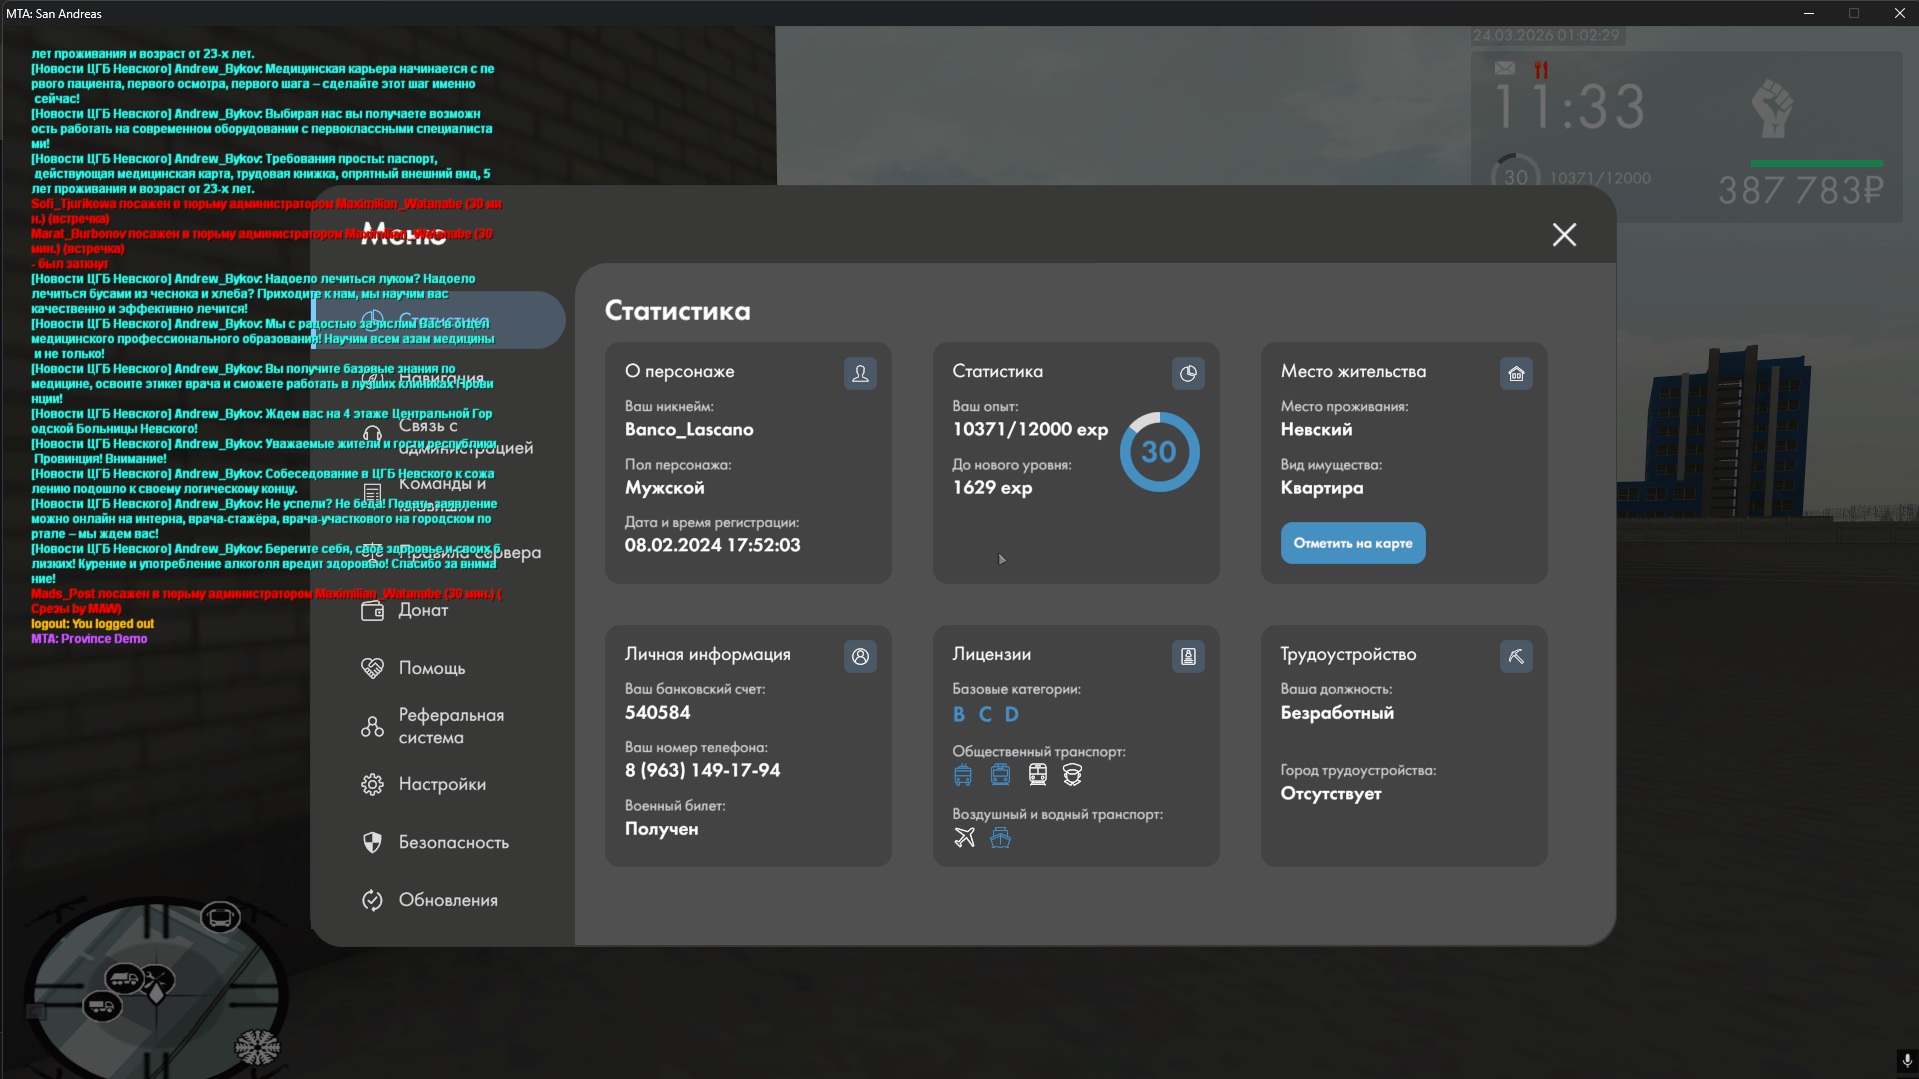Click the envelope mail icon in HUD
The image size is (1919, 1079).
[x=1504, y=68]
